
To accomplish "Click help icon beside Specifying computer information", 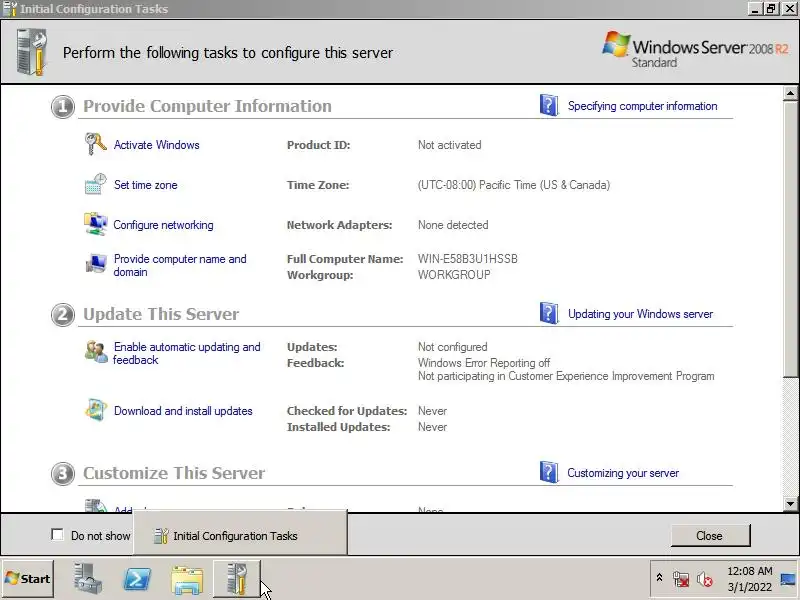I will [x=548, y=105].
